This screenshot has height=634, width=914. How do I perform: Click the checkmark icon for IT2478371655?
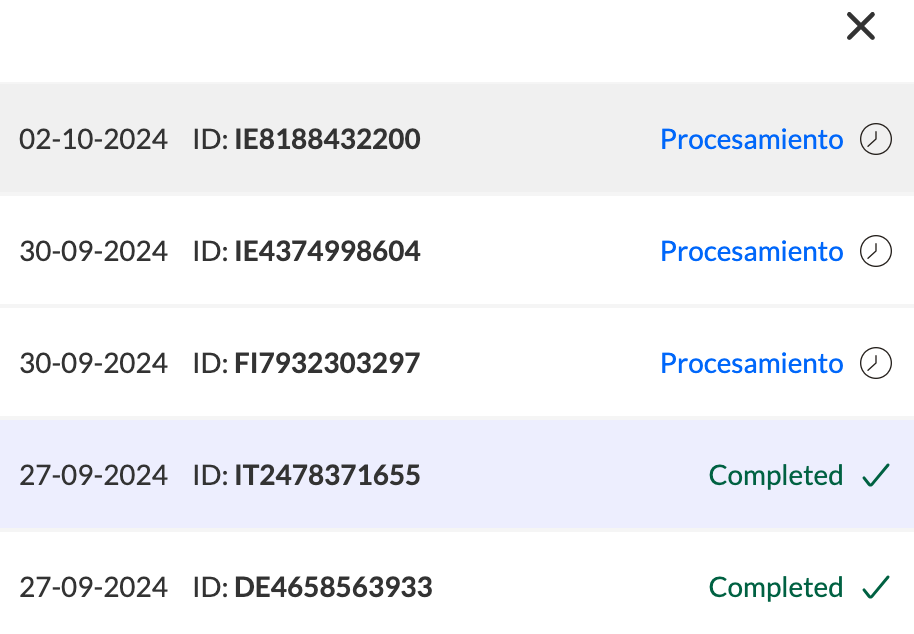(876, 475)
